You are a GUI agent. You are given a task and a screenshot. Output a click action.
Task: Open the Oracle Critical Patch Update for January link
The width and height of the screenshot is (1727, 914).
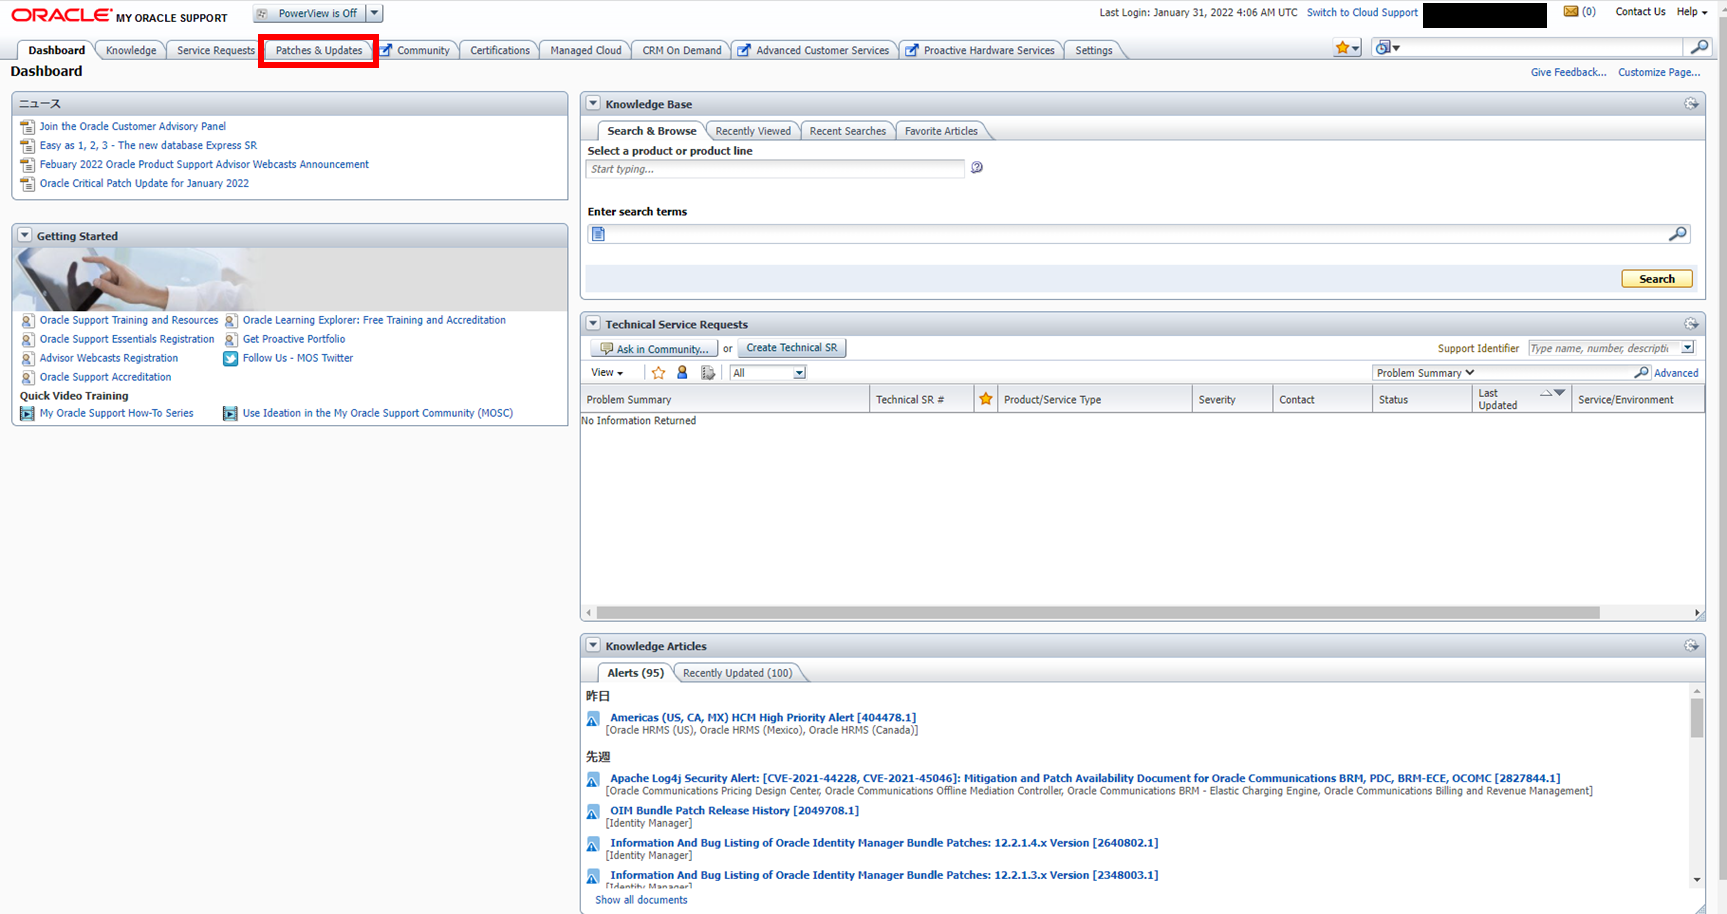point(143,183)
